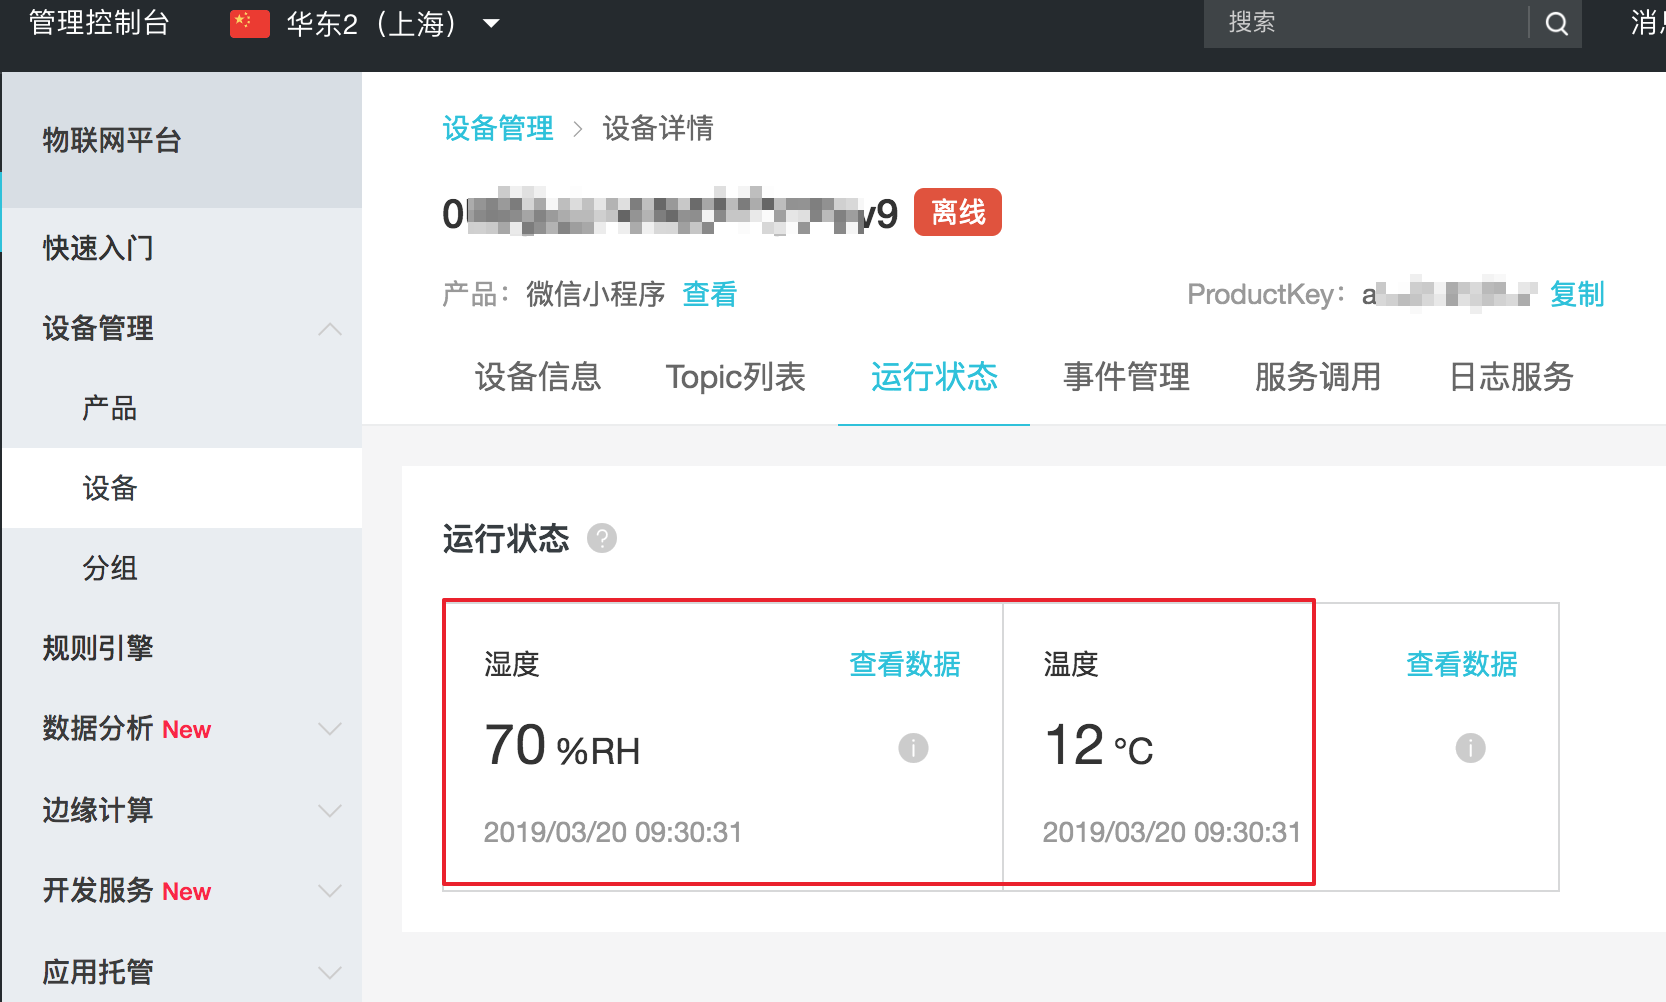Select 分组 in sidebar
1666x1002 pixels.
[110, 568]
